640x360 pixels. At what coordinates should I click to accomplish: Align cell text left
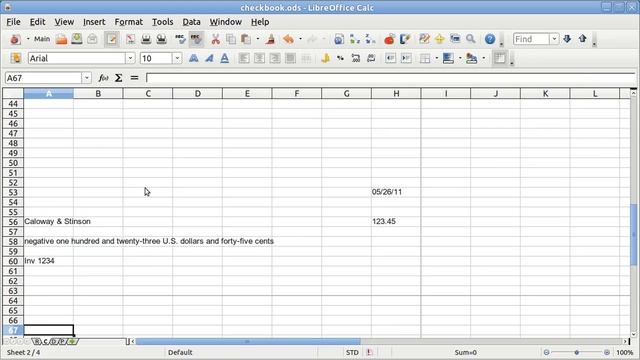(244, 58)
